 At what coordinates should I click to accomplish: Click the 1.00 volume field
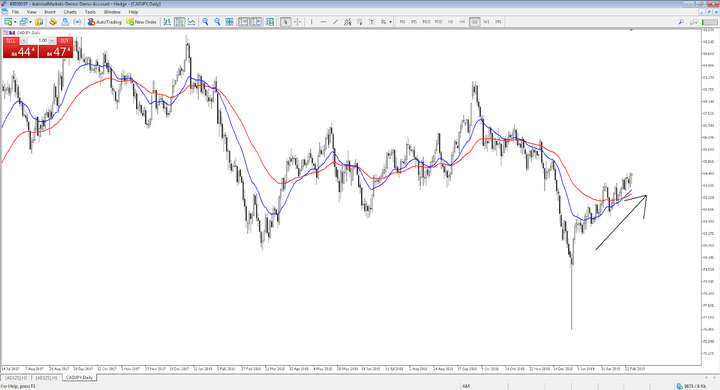click(x=38, y=41)
